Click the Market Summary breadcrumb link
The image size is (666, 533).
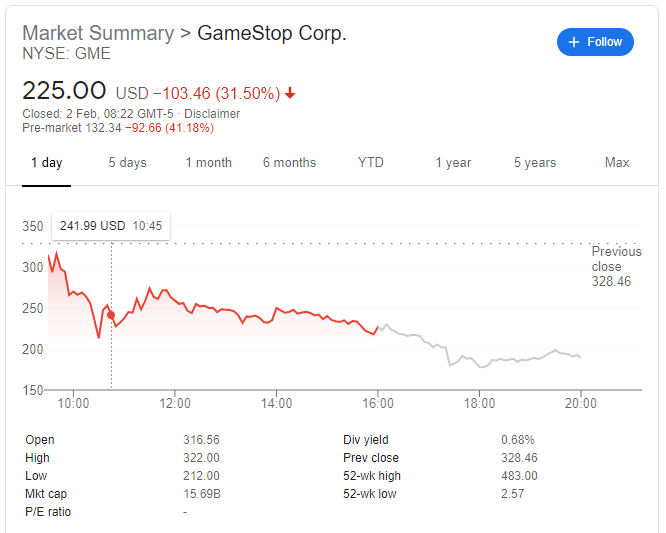(98, 33)
